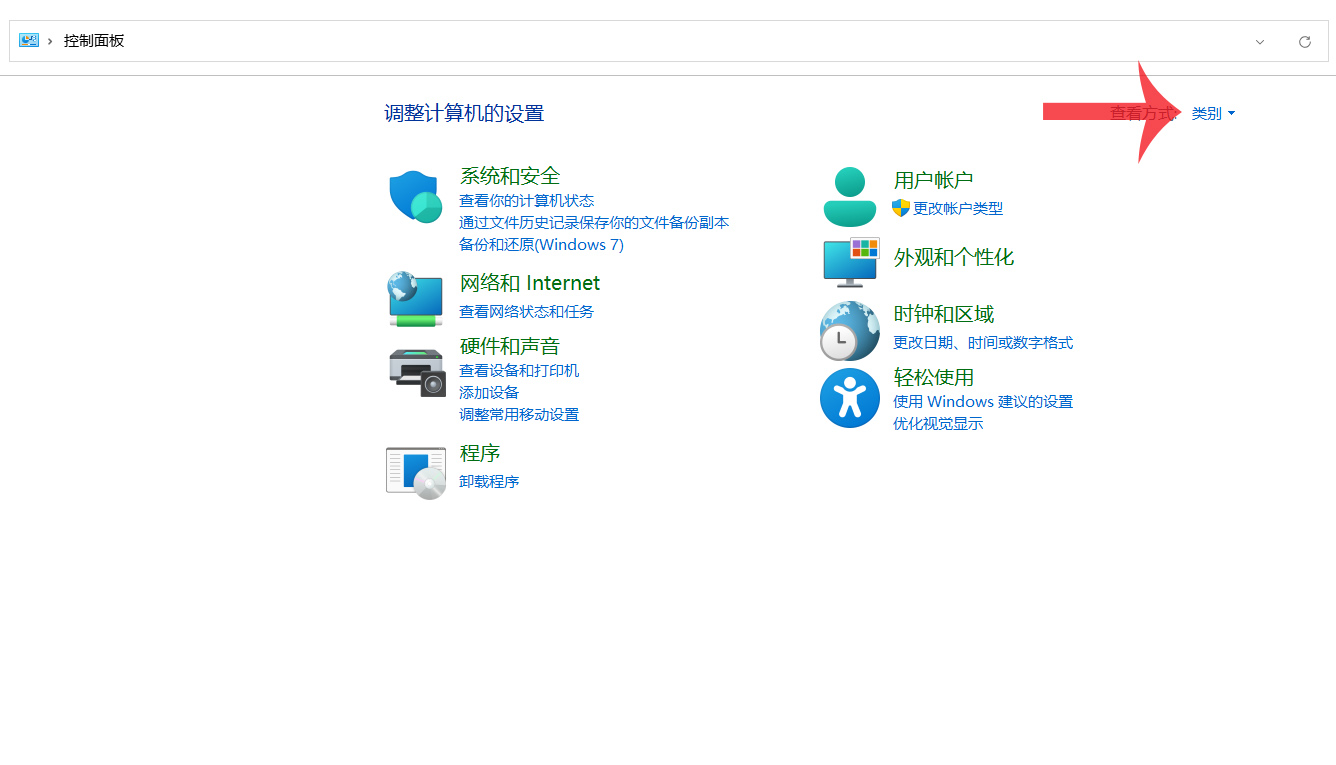This screenshot has width=1336, height=765.
Task: Click the System and Security shield icon
Action: [415, 196]
